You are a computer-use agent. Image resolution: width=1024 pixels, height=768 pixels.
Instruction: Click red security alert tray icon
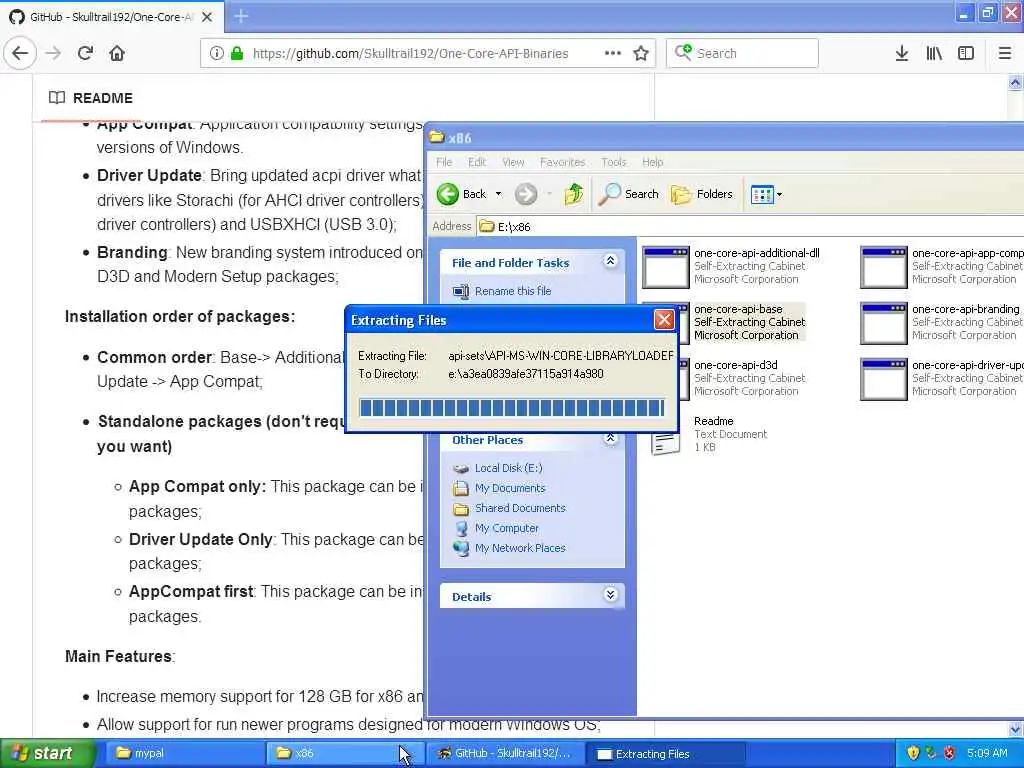pyautogui.click(x=950, y=753)
